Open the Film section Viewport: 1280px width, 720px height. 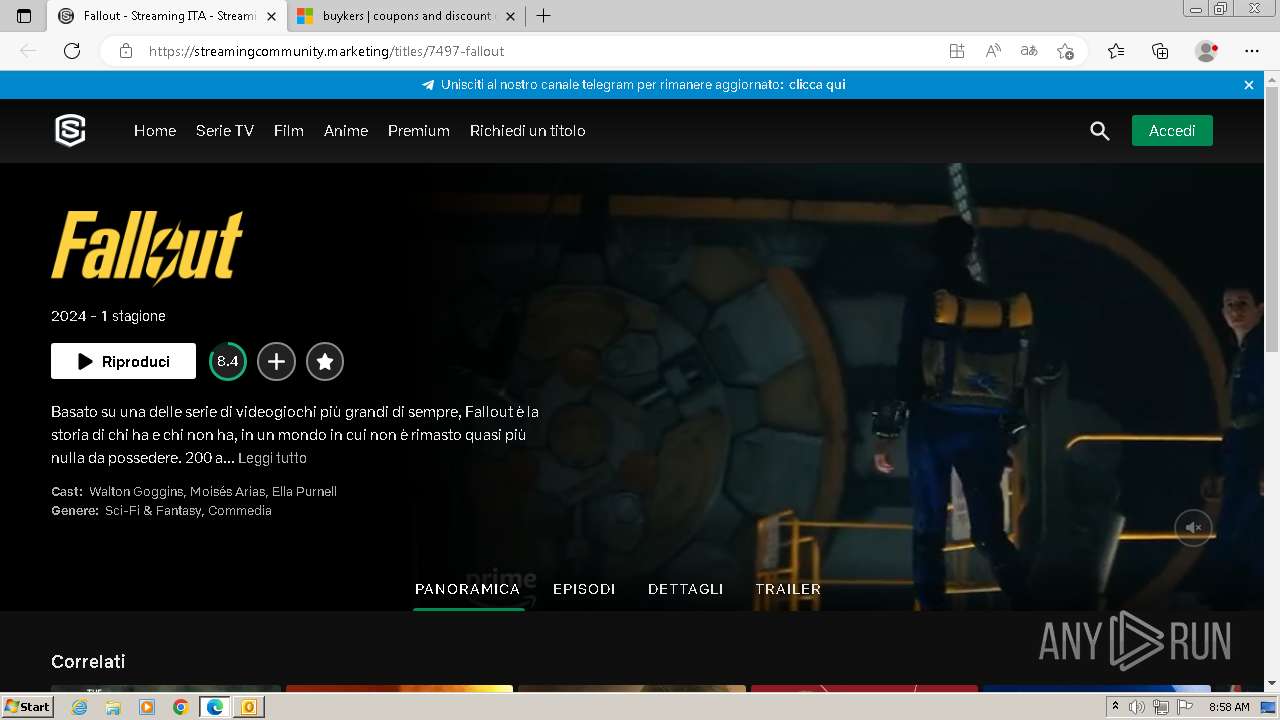(x=289, y=131)
